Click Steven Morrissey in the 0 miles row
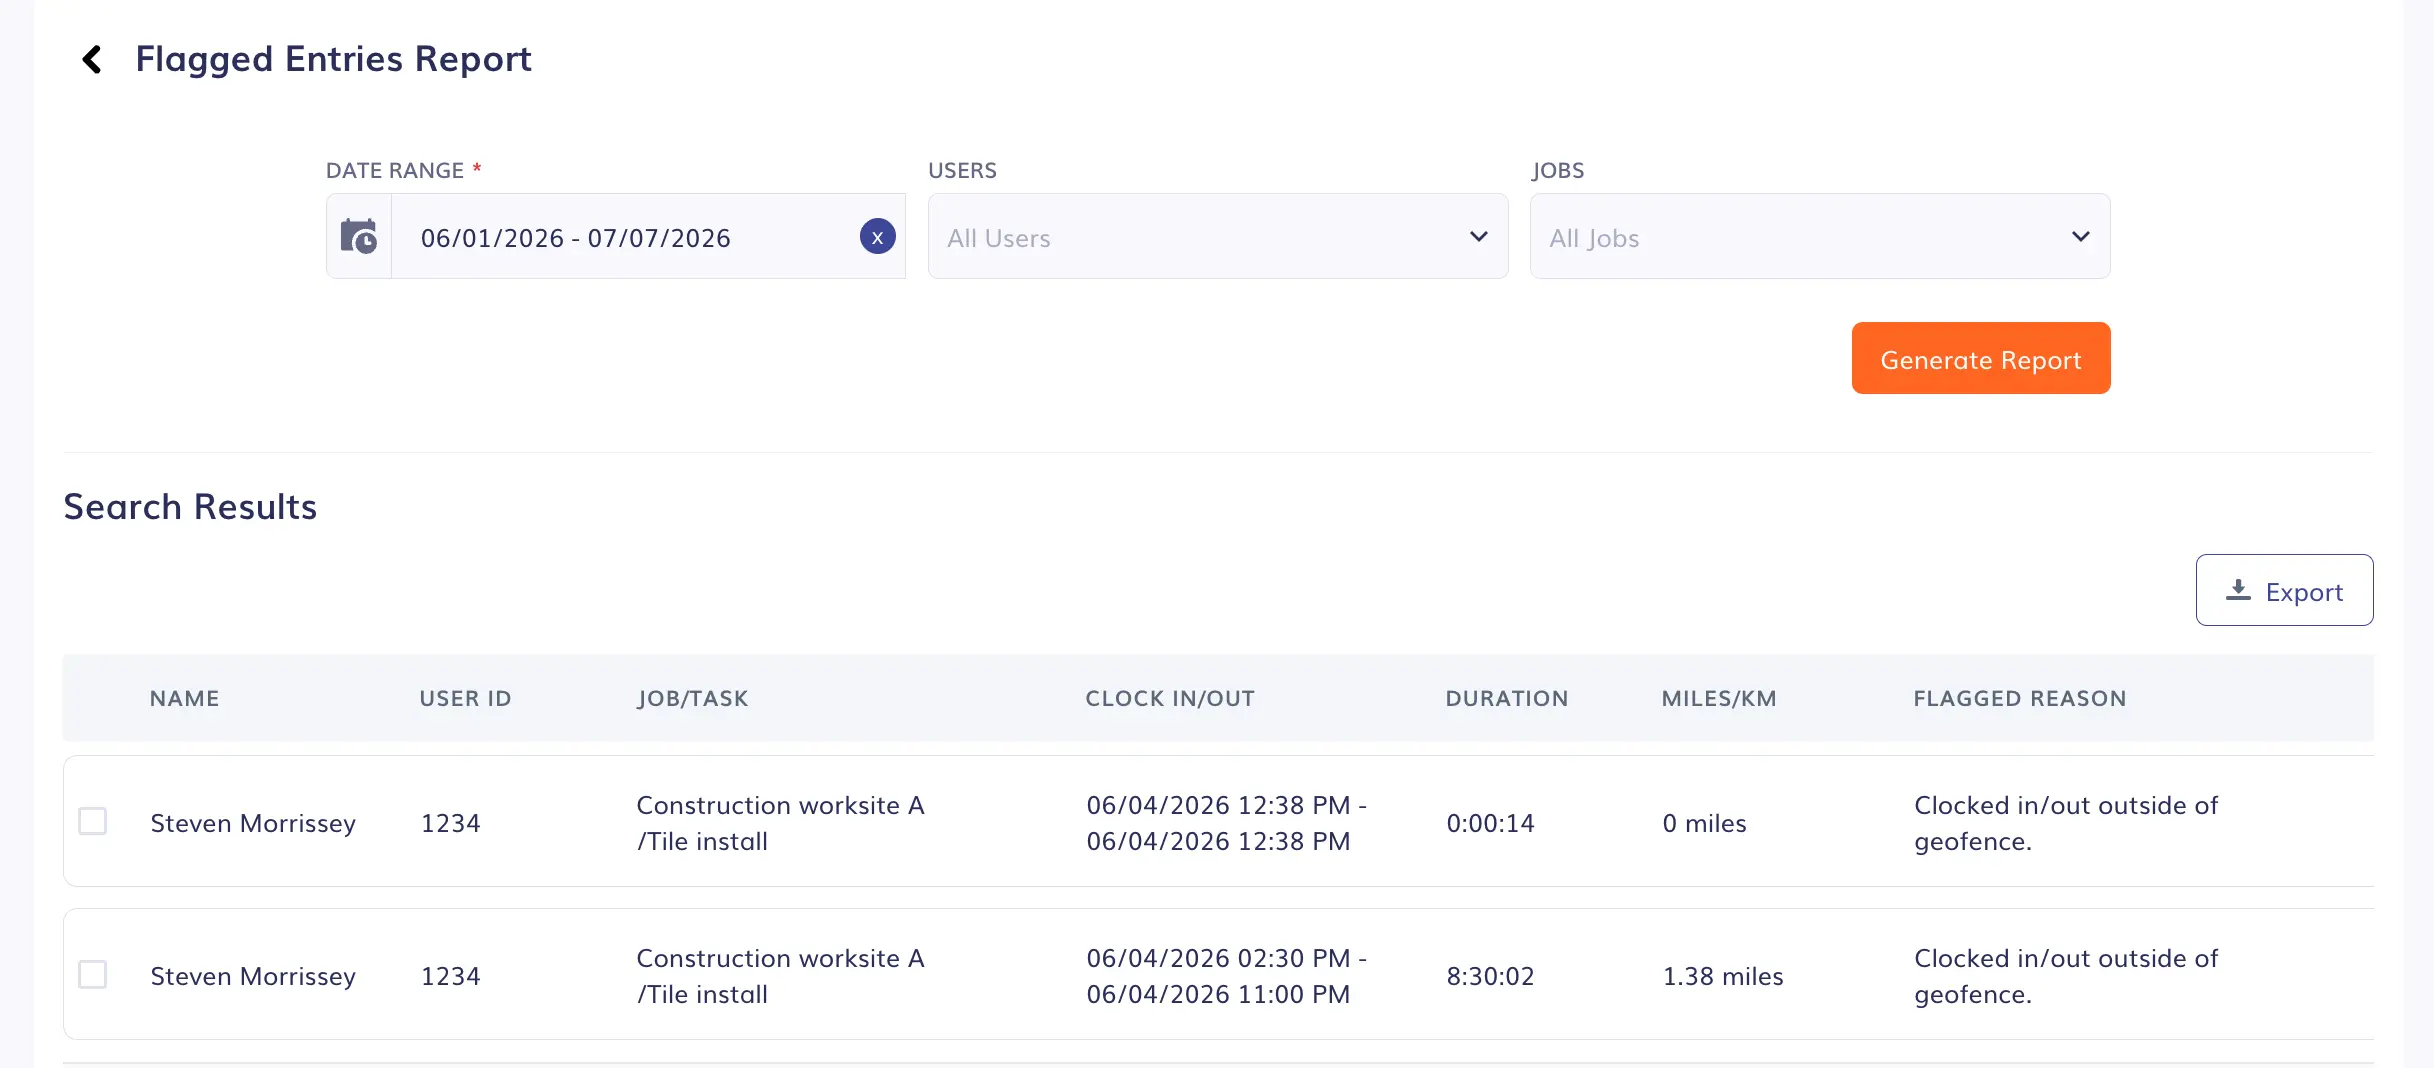 (x=253, y=823)
